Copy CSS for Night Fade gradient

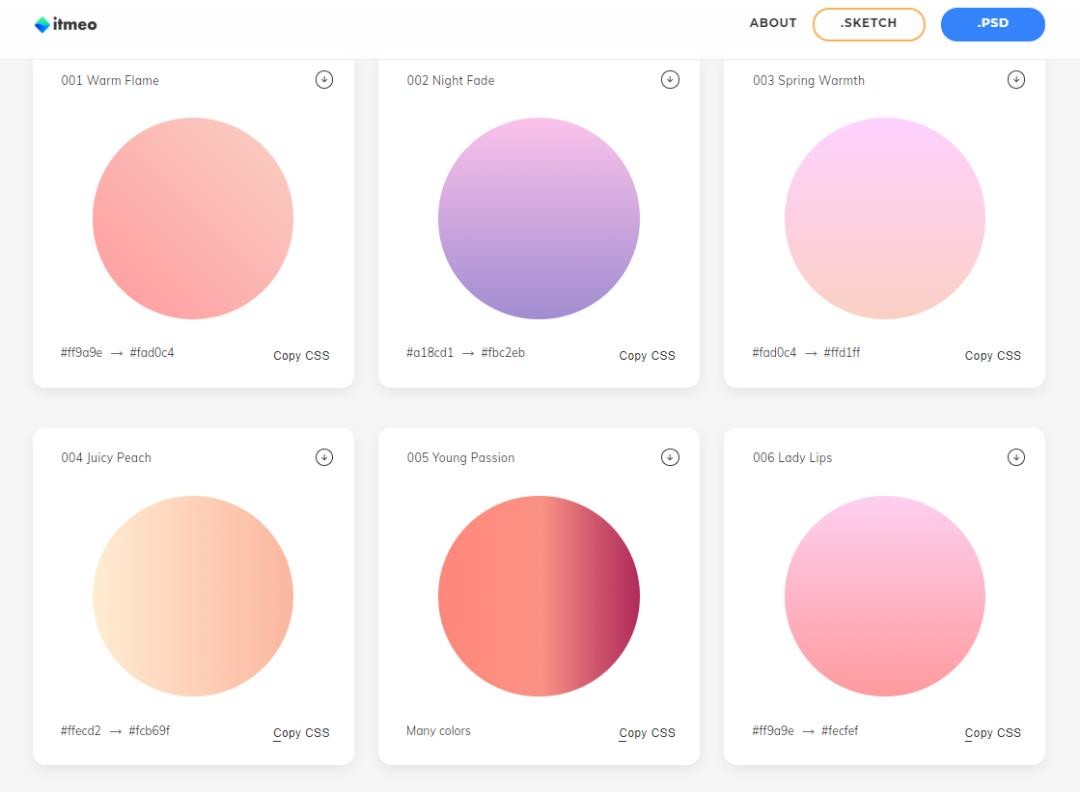[647, 355]
